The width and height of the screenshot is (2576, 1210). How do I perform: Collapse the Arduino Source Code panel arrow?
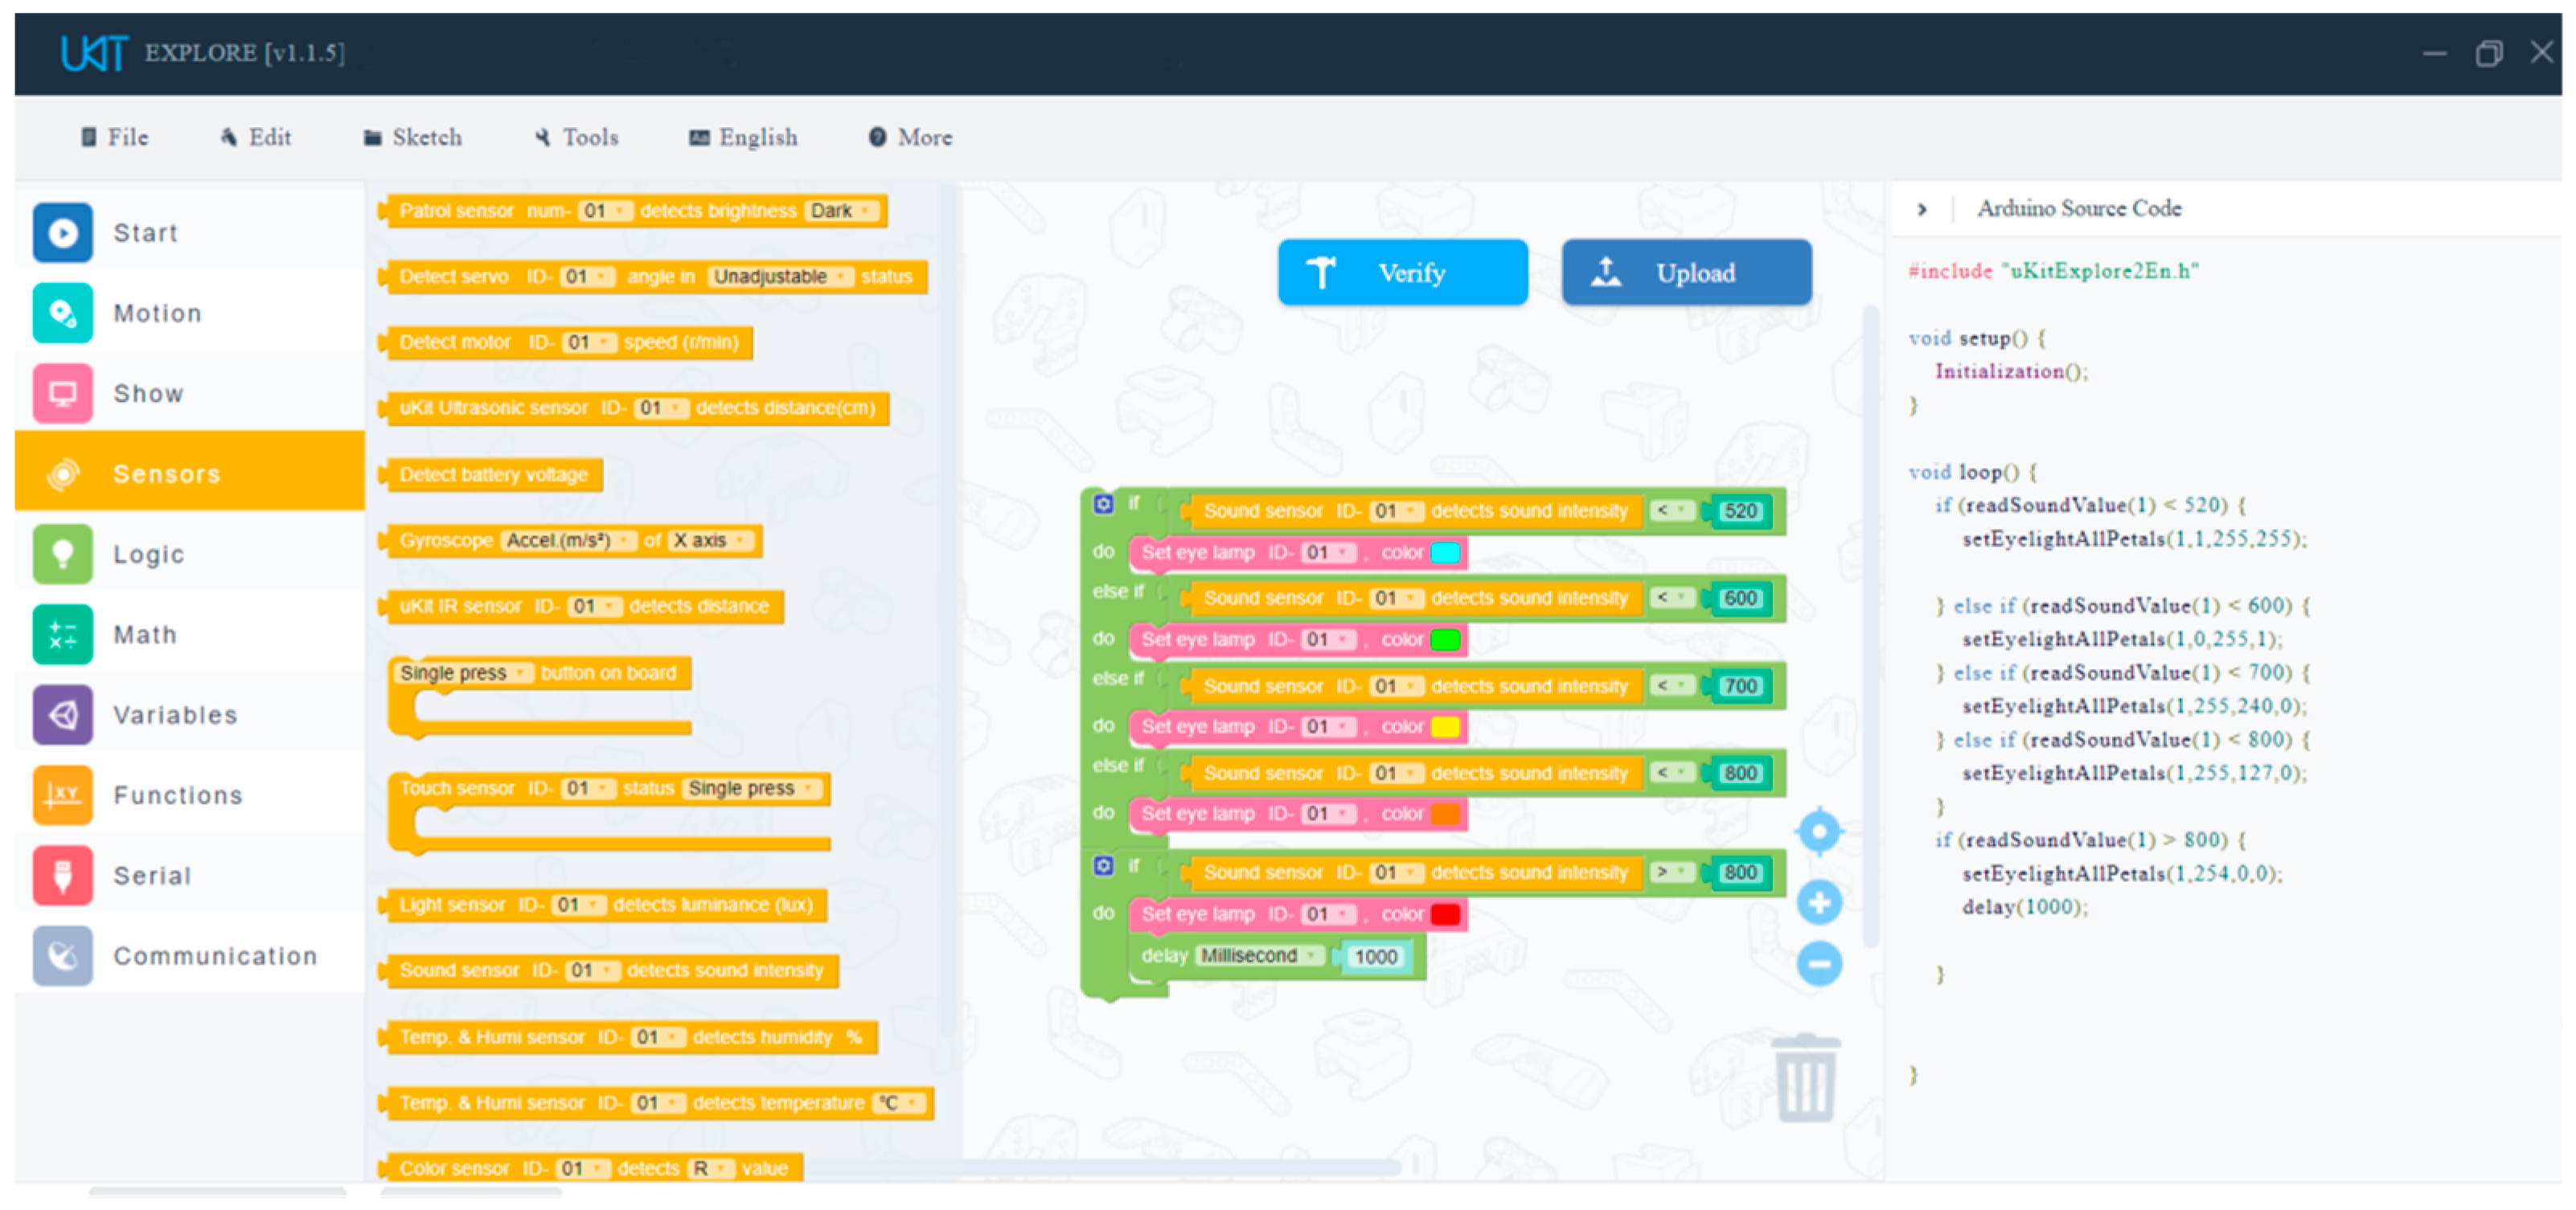1921,209
